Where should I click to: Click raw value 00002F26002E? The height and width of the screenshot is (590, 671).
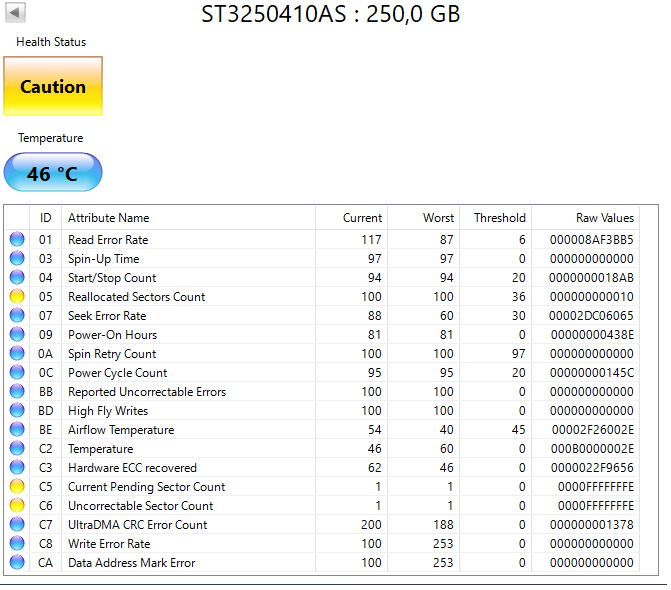(x=593, y=430)
